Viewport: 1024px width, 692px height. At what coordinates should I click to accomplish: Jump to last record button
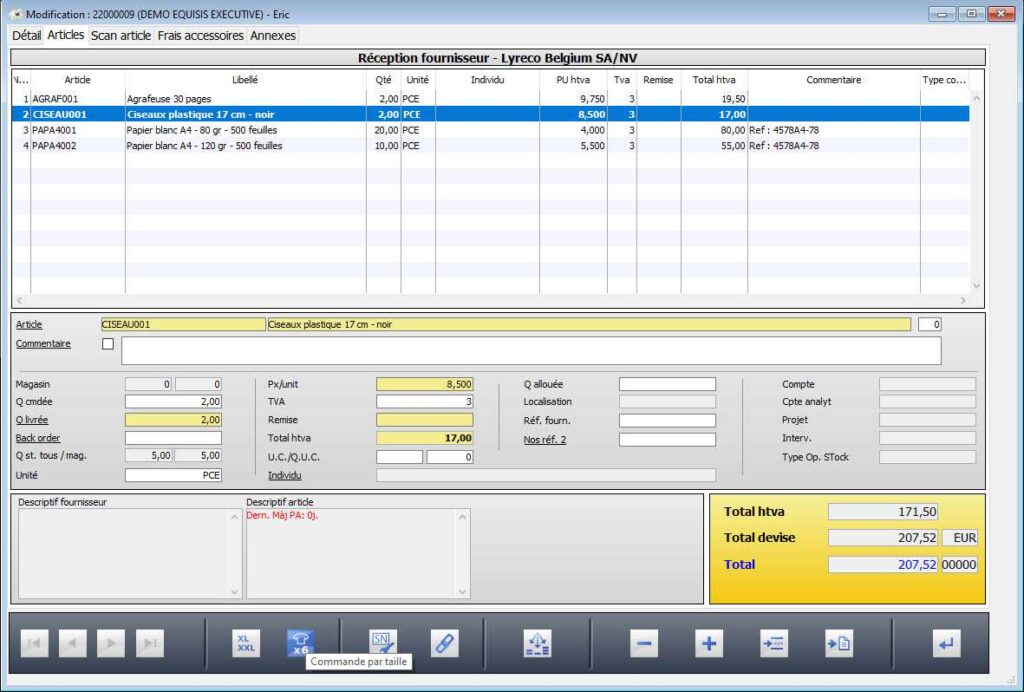click(x=150, y=644)
